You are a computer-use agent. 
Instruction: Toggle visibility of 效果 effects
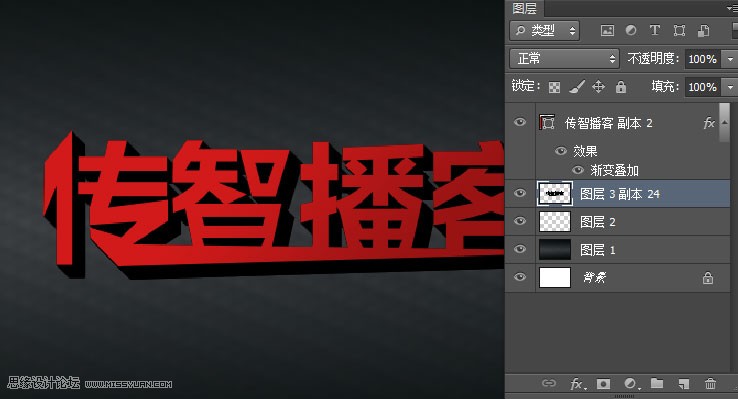pos(560,151)
